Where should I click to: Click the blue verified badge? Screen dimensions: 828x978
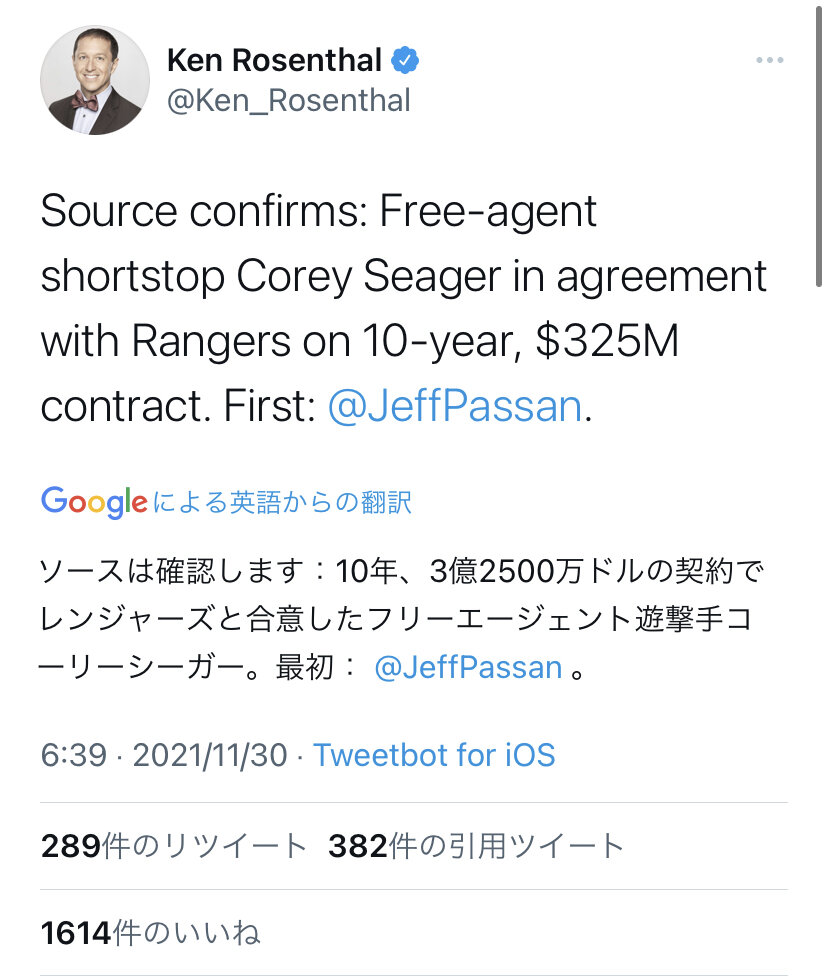coord(405,61)
